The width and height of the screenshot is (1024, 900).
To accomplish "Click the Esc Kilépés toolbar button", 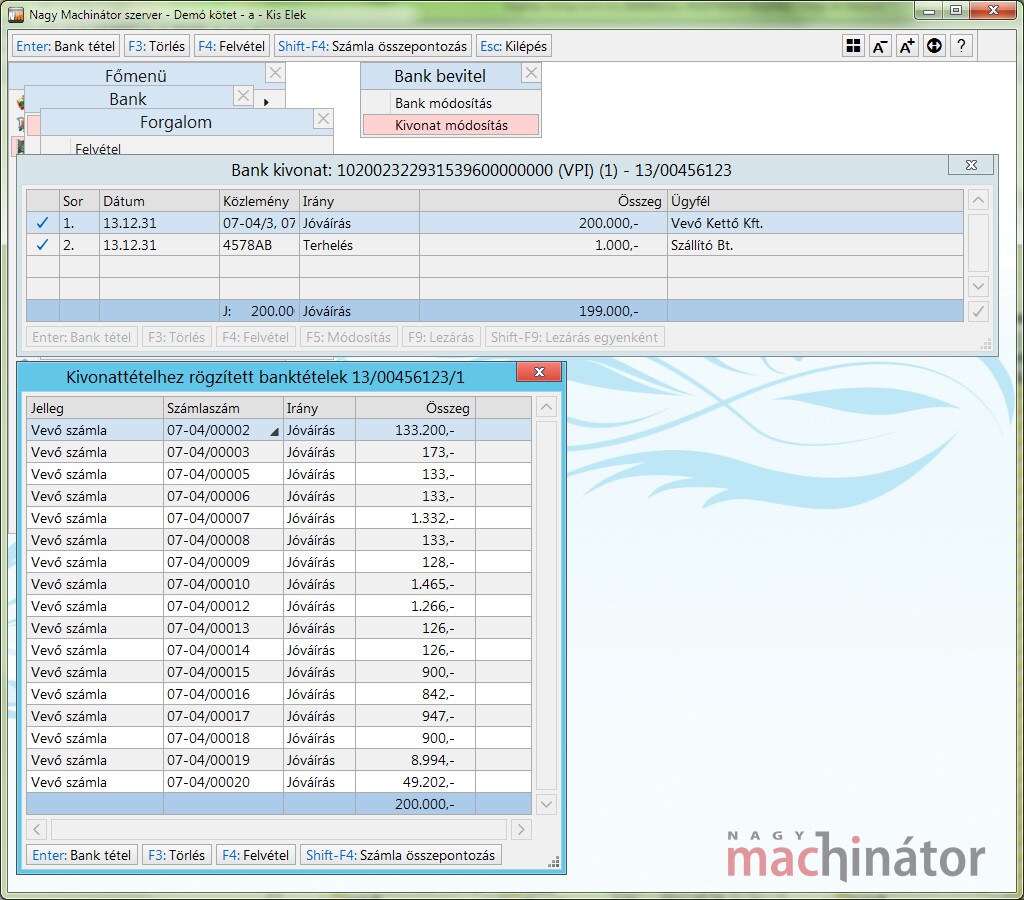I will [x=513, y=46].
